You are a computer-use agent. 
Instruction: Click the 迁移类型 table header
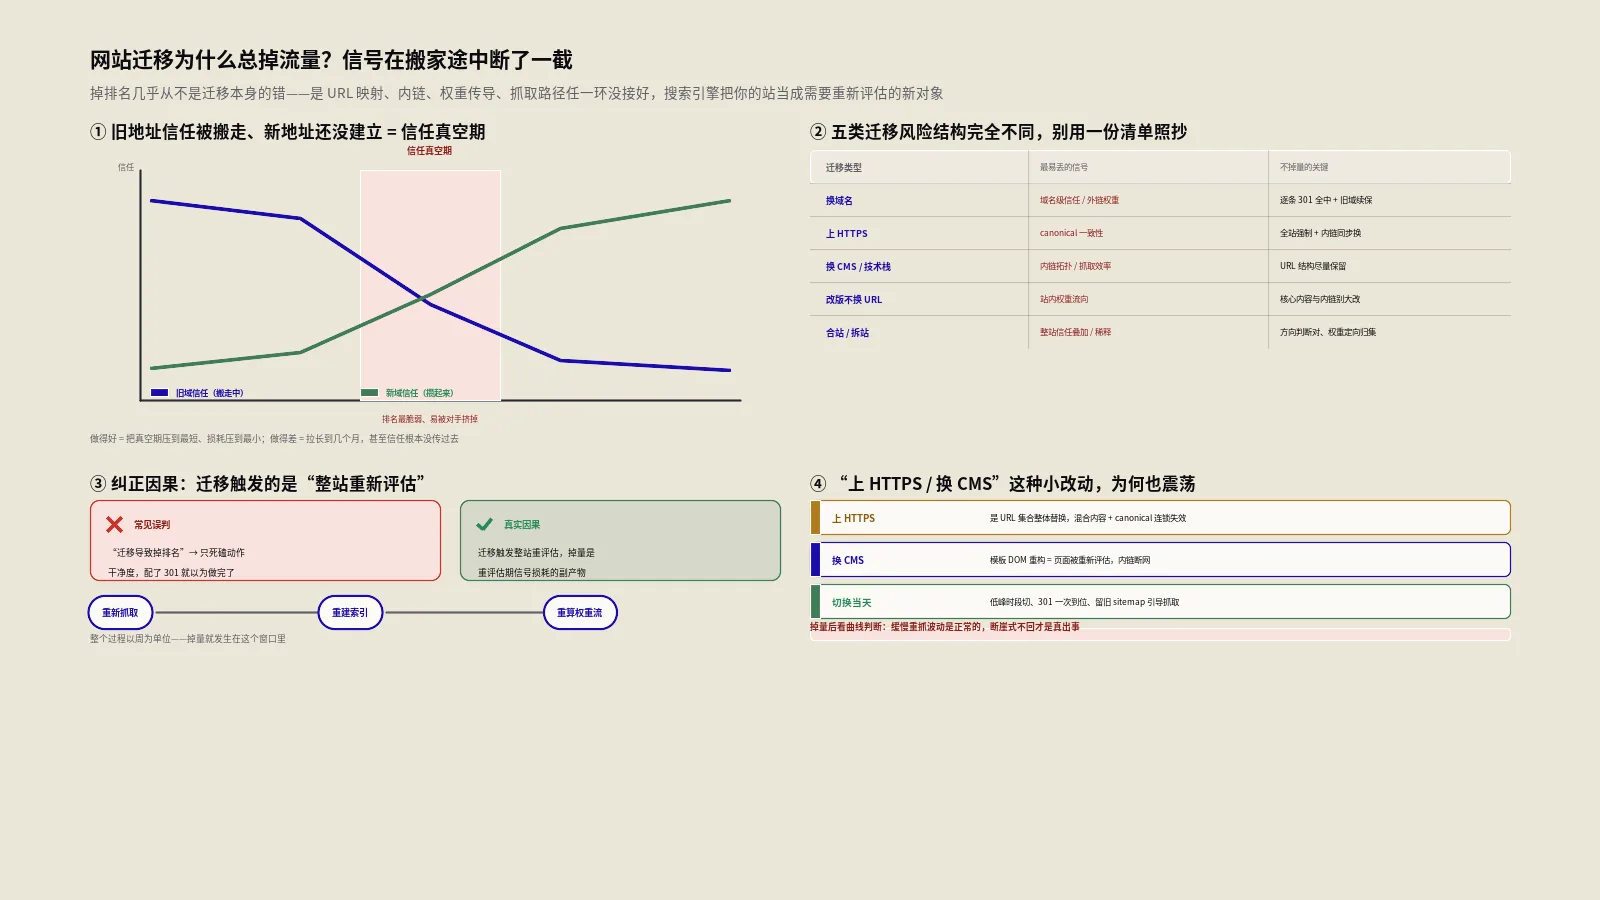pyautogui.click(x=844, y=167)
